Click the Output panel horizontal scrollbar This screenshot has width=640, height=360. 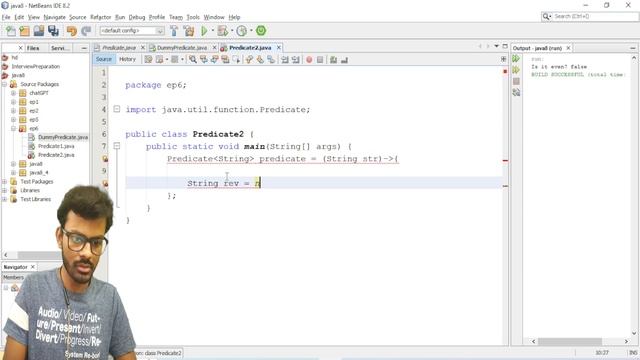click(x=569, y=341)
